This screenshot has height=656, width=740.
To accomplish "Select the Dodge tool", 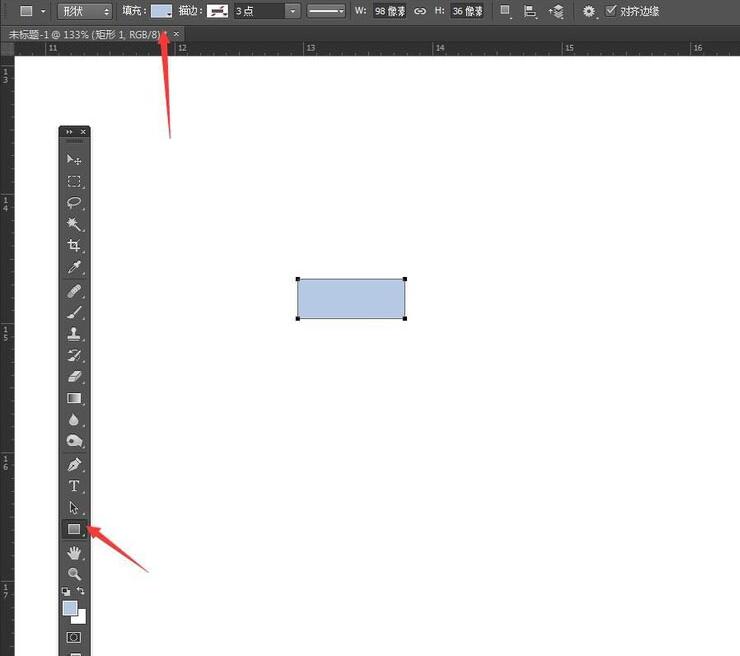I will (x=74, y=441).
